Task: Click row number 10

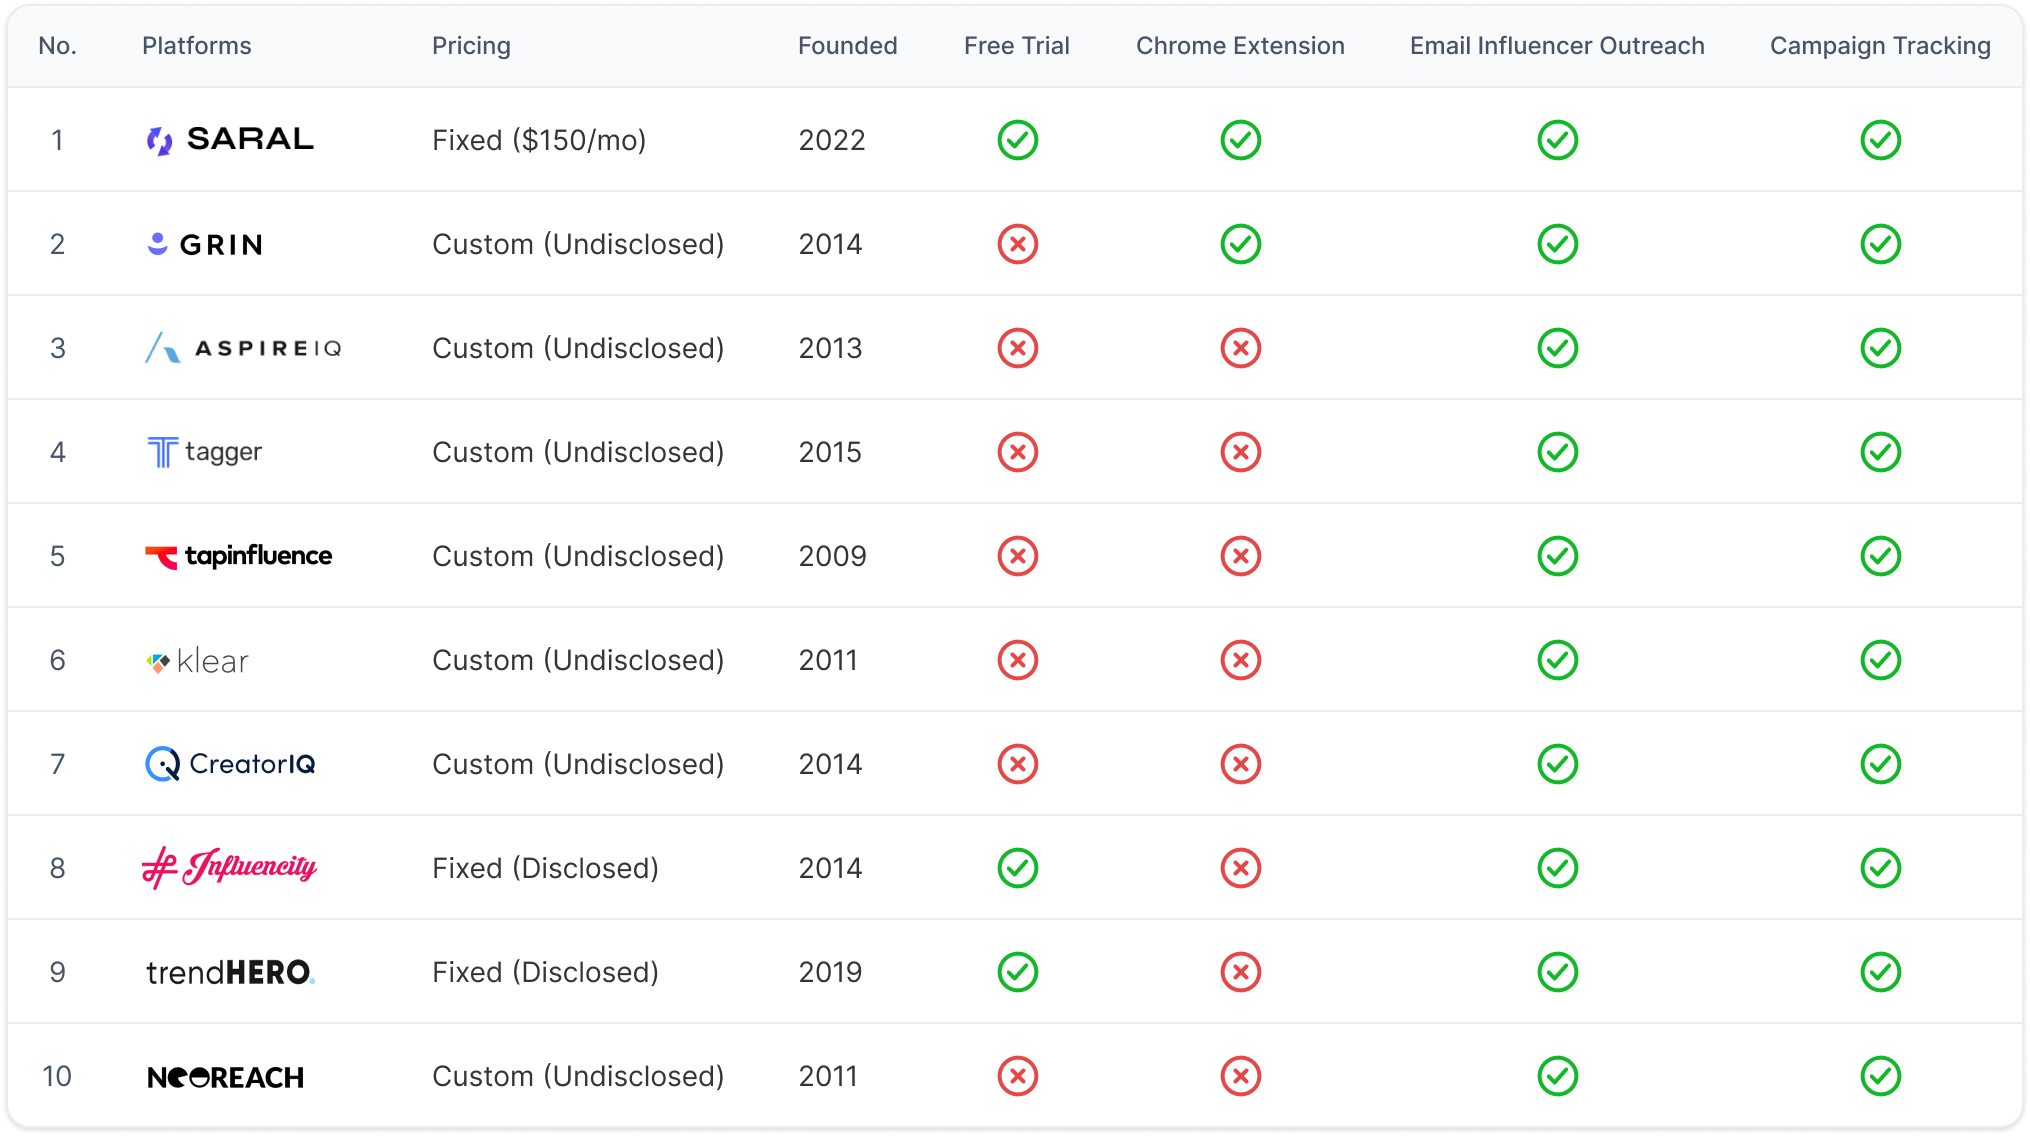Action: point(57,1076)
